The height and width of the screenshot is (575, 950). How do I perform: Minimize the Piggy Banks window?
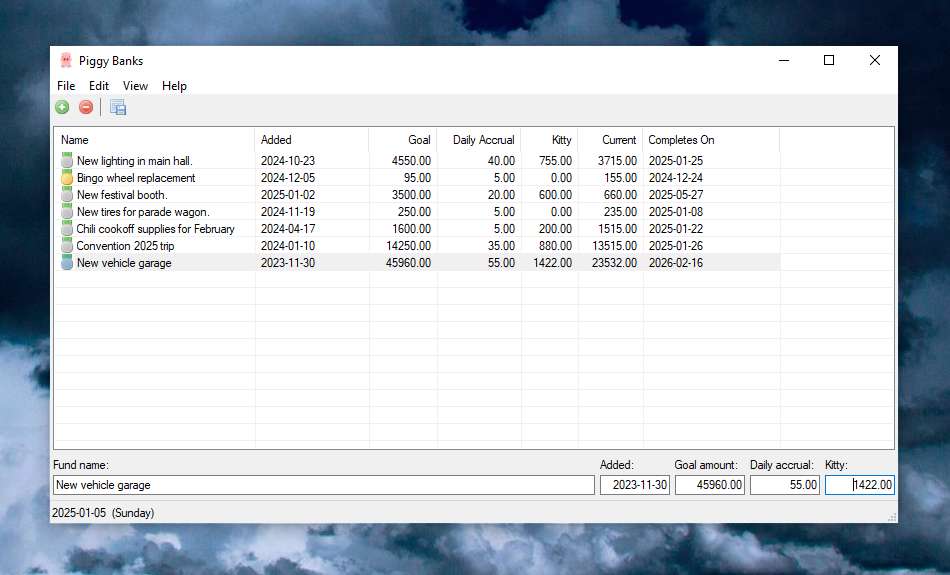click(784, 60)
